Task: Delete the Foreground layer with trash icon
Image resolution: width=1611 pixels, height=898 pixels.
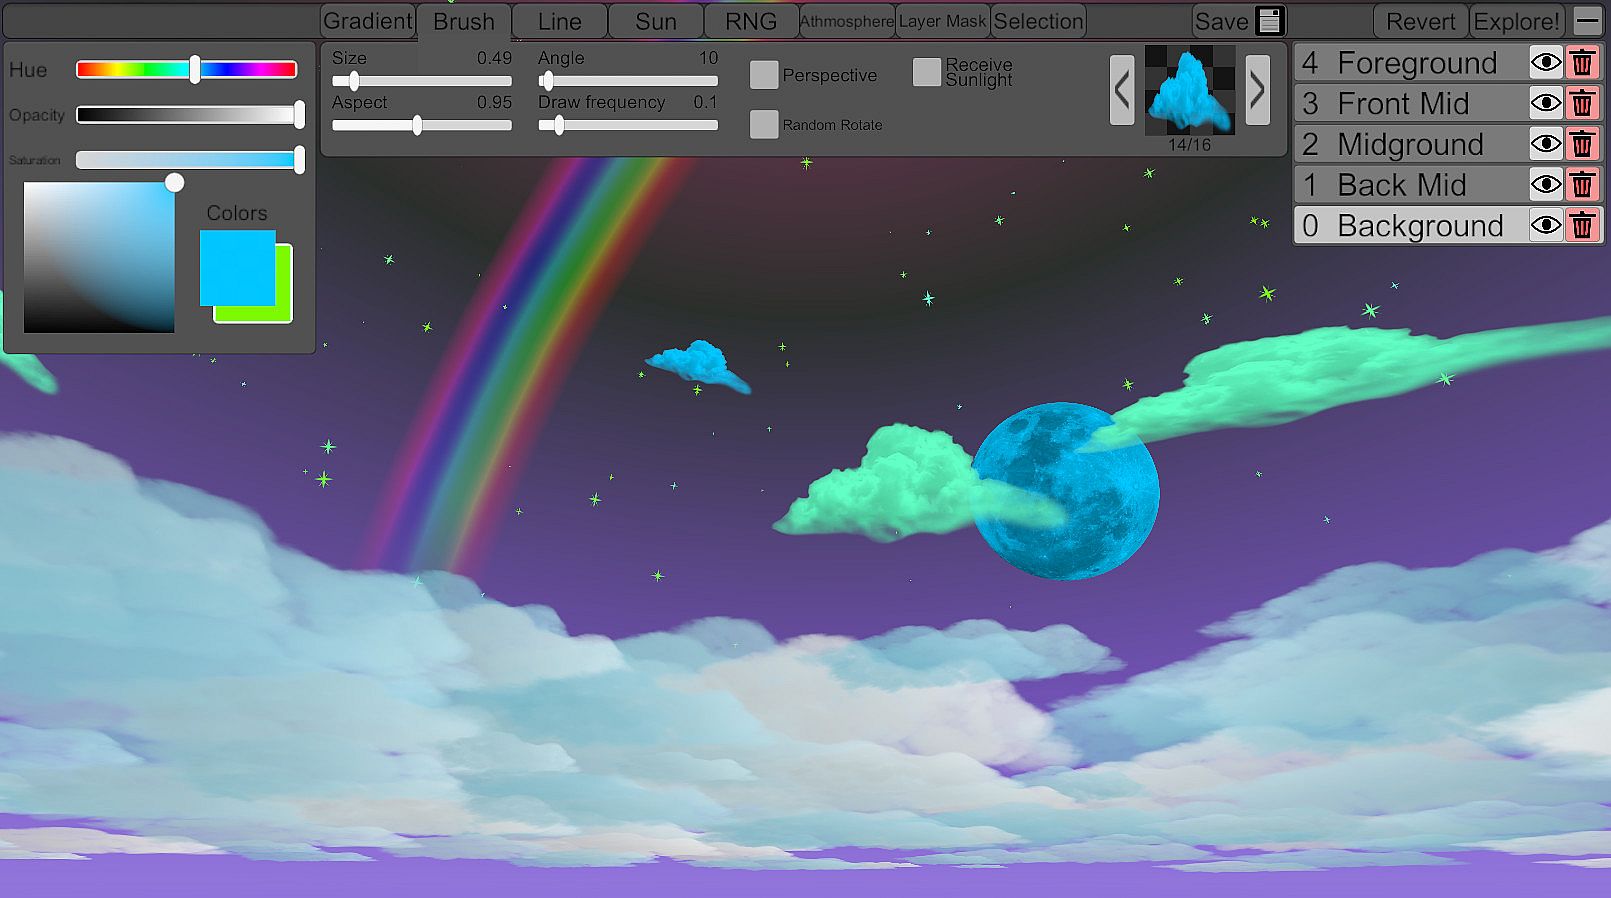Action: click(1582, 63)
